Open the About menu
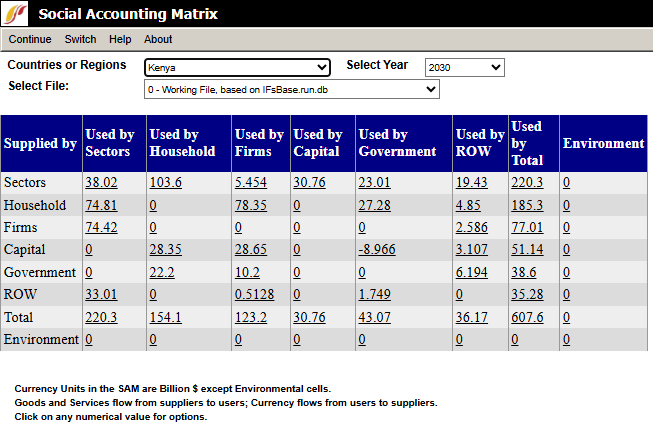This screenshot has width=653, height=430. pyautogui.click(x=158, y=39)
